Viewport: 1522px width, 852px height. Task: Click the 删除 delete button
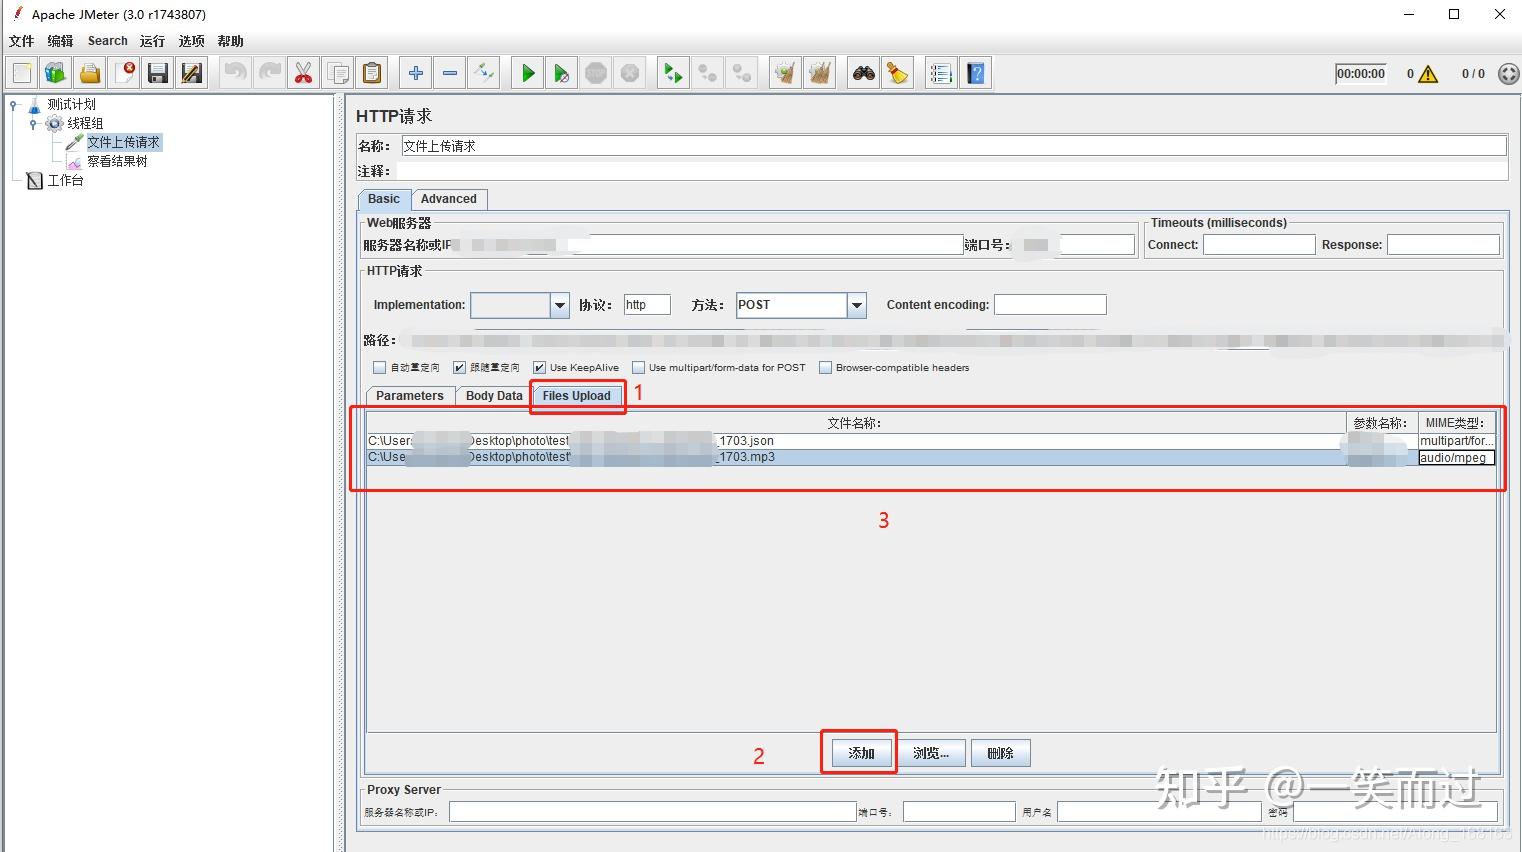[x=1000, y=752]
